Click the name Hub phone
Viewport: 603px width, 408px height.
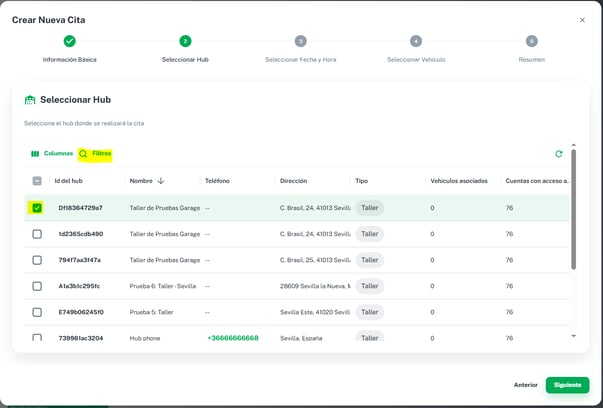tap(145, 338)
